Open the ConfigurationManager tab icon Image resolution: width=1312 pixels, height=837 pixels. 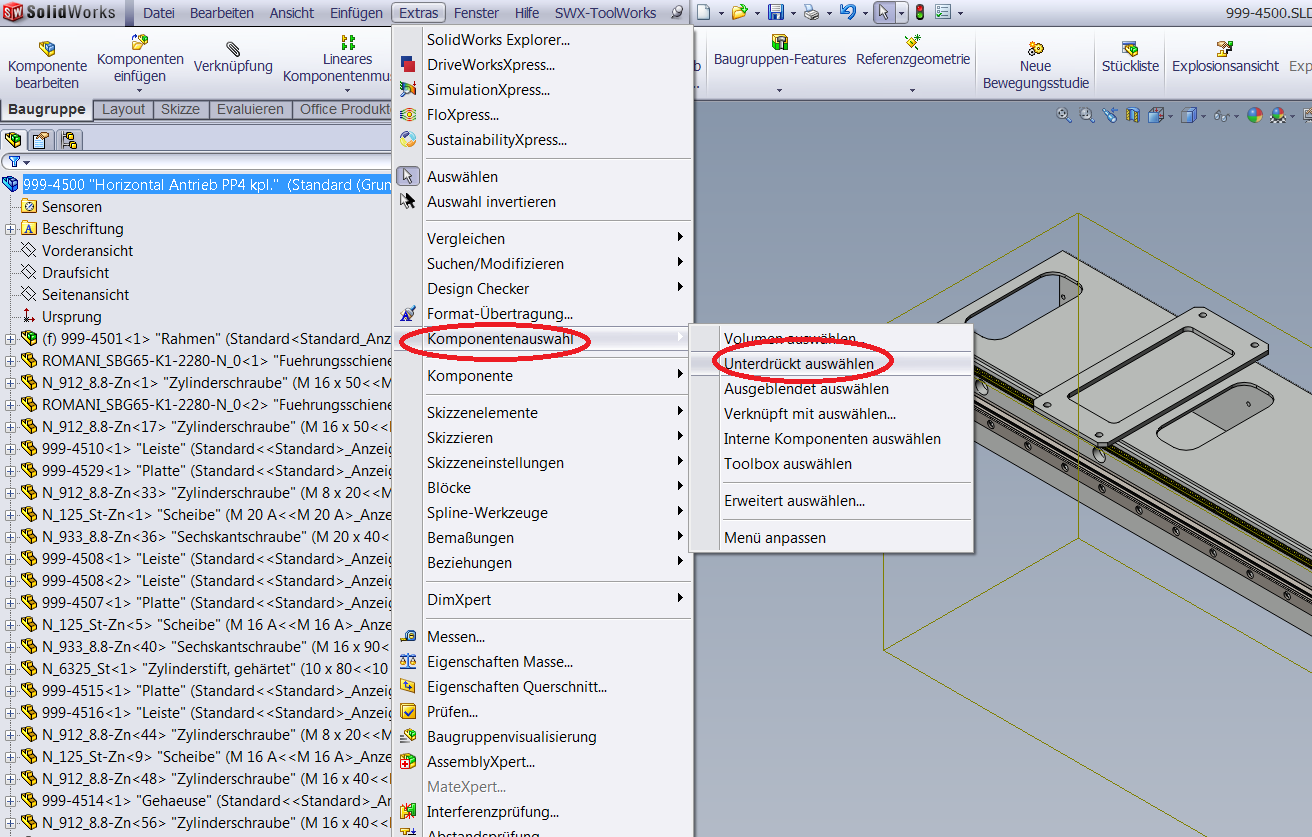69,140
